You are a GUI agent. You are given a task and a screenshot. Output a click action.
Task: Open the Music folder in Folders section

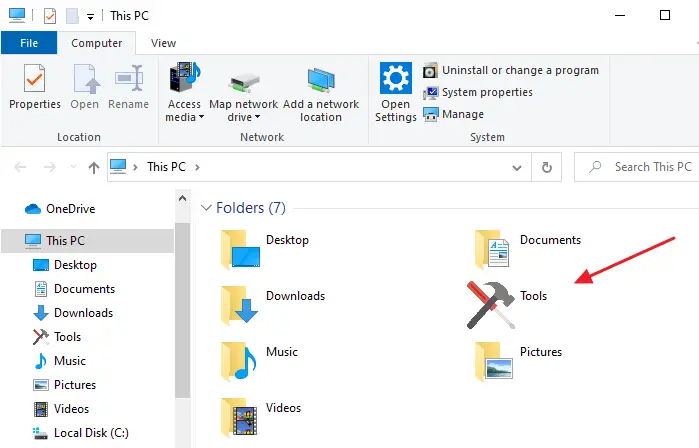(x=259, y=362)
